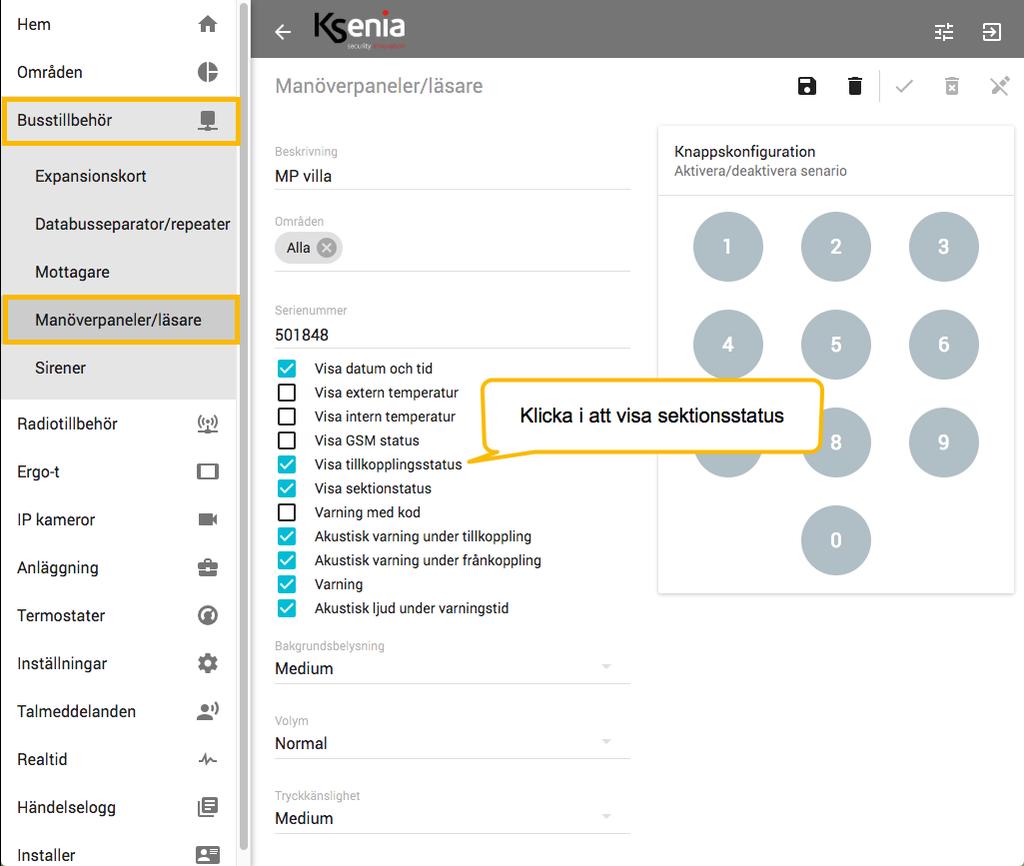Toggle Akustisk ljud under varningstid checkbox
Viewport: 1024px width, 866px height.
[287, 608]
